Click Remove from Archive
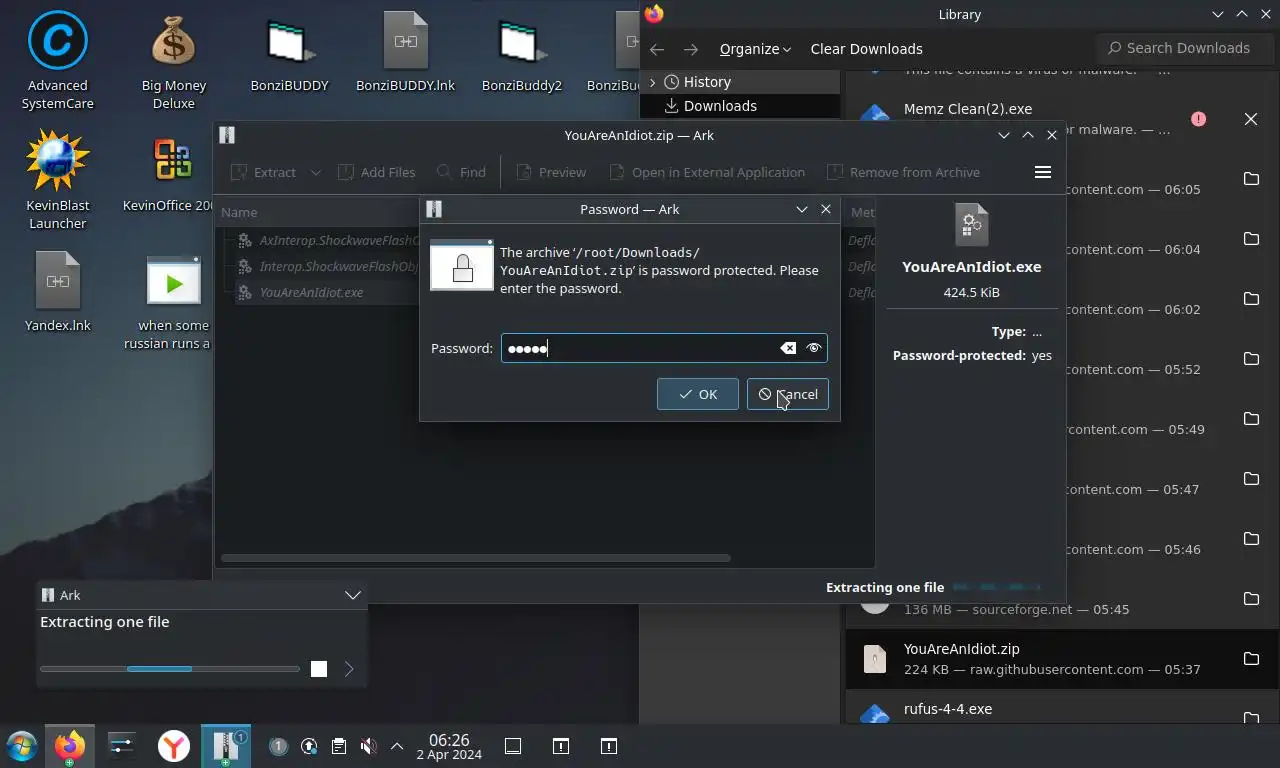This screenshot has height=768, width=1280. 904,172
